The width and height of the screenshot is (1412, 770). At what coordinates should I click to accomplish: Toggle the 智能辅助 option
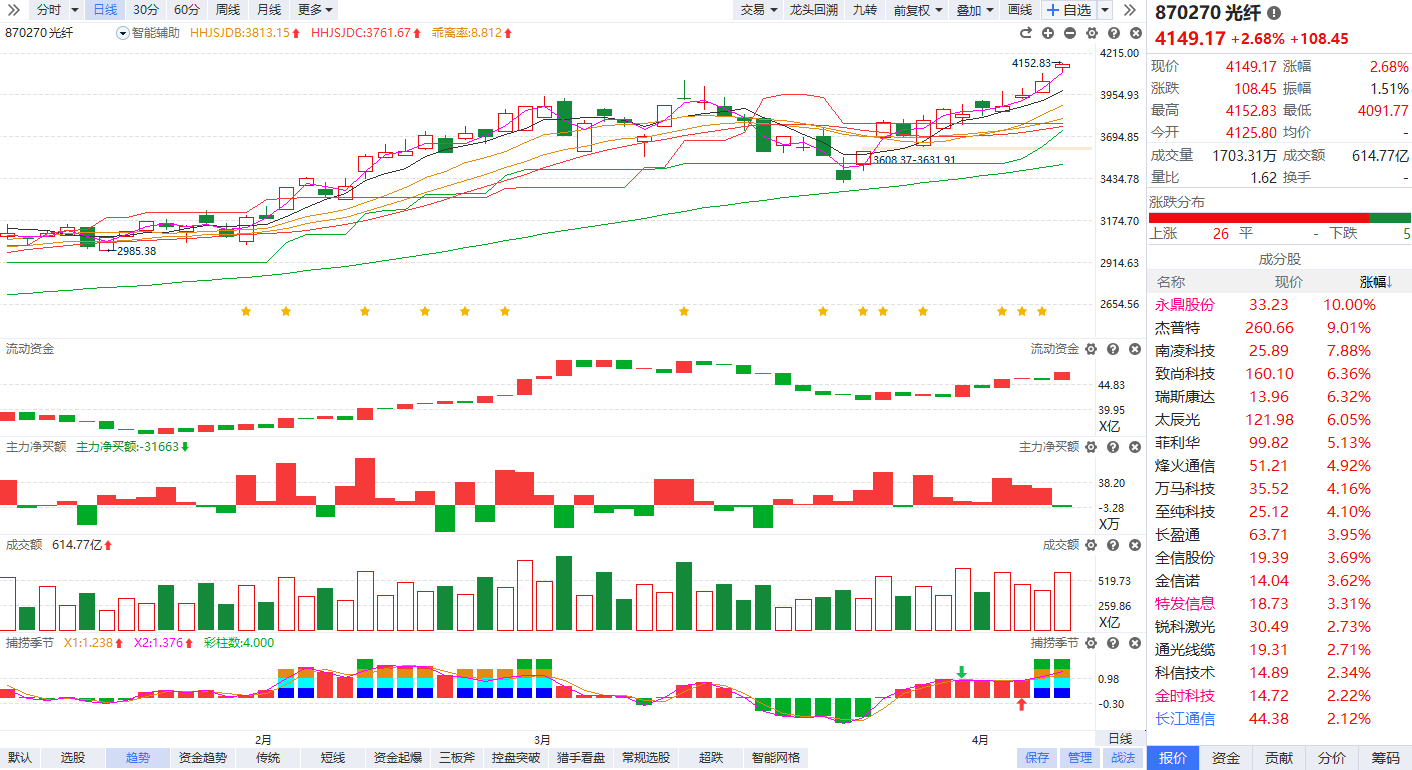click(150, 33)
